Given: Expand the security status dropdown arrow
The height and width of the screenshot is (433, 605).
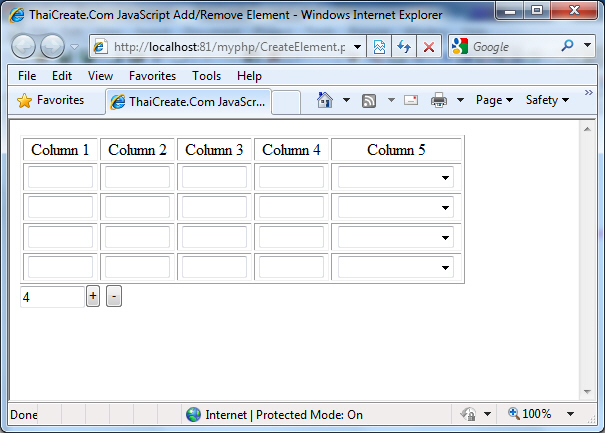Looking at the screenshot, I should (x=487, y=414).
